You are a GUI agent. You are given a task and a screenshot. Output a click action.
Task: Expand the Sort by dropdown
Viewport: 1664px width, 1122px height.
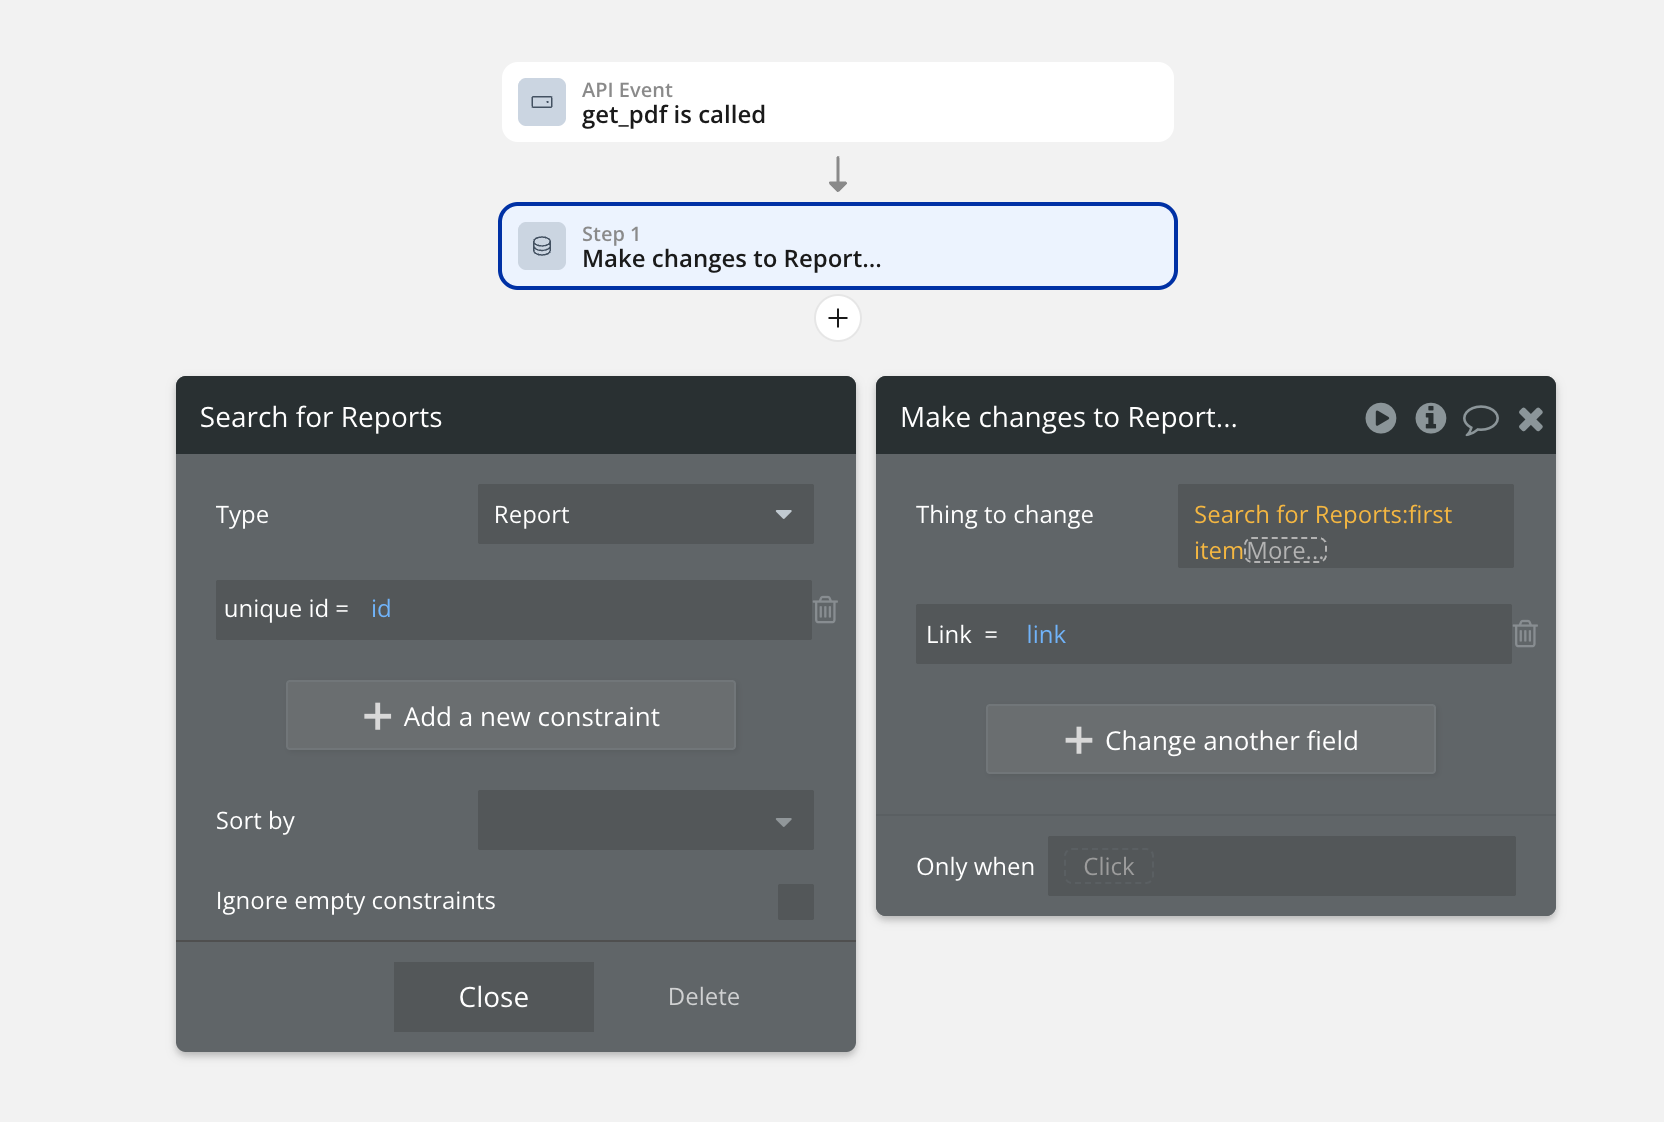pyautogui.click(x=645, y=821)
